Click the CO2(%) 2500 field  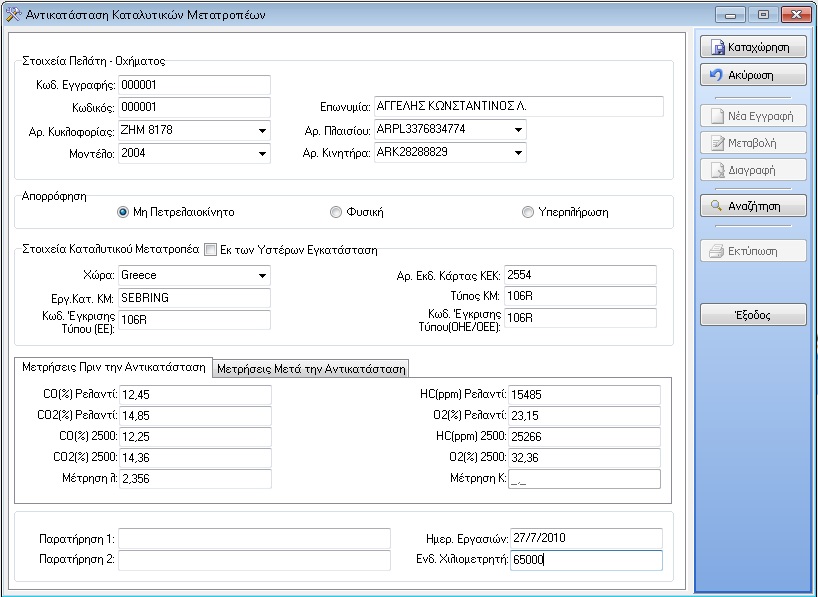(x=195, y=457)
